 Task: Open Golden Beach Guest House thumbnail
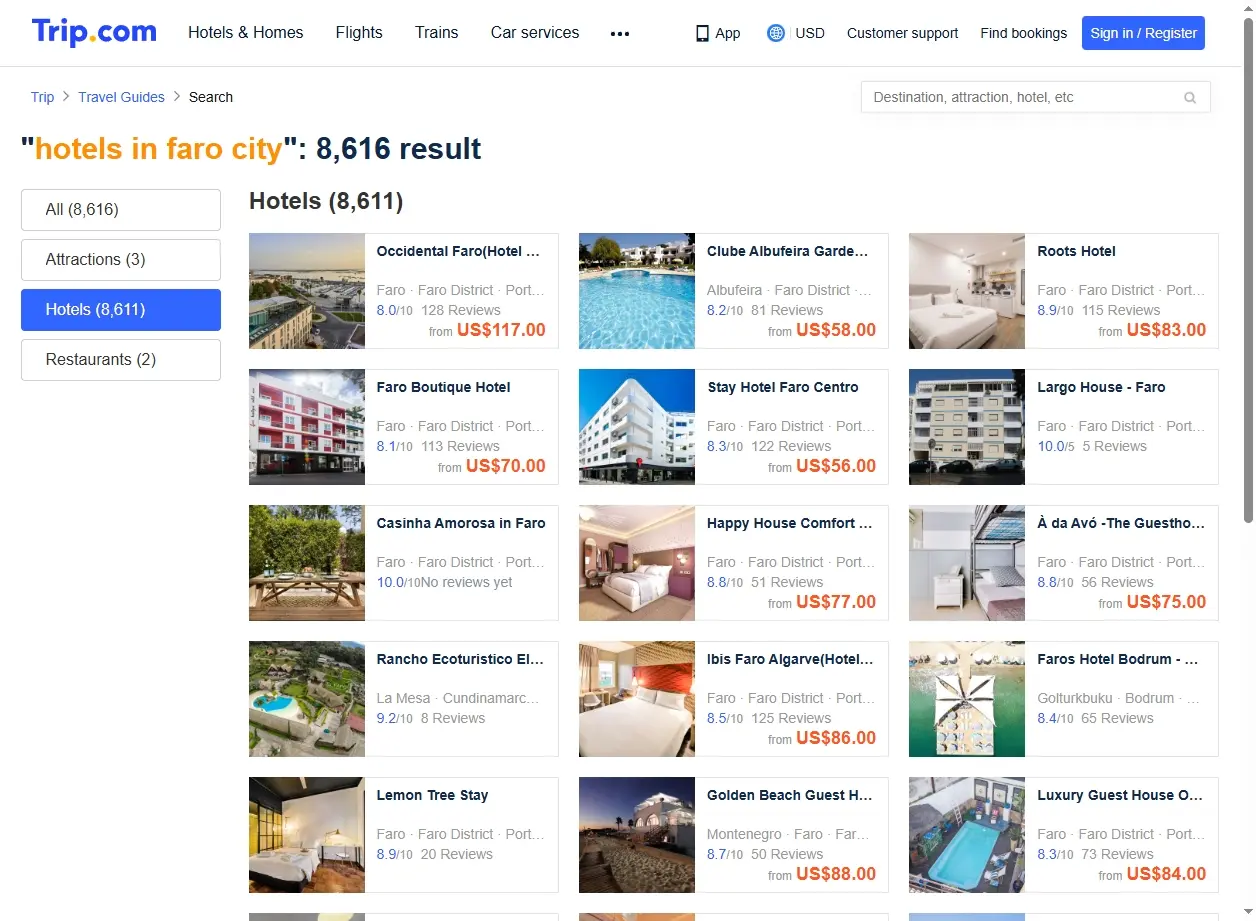pyautogui.click(x=637, y=835)
